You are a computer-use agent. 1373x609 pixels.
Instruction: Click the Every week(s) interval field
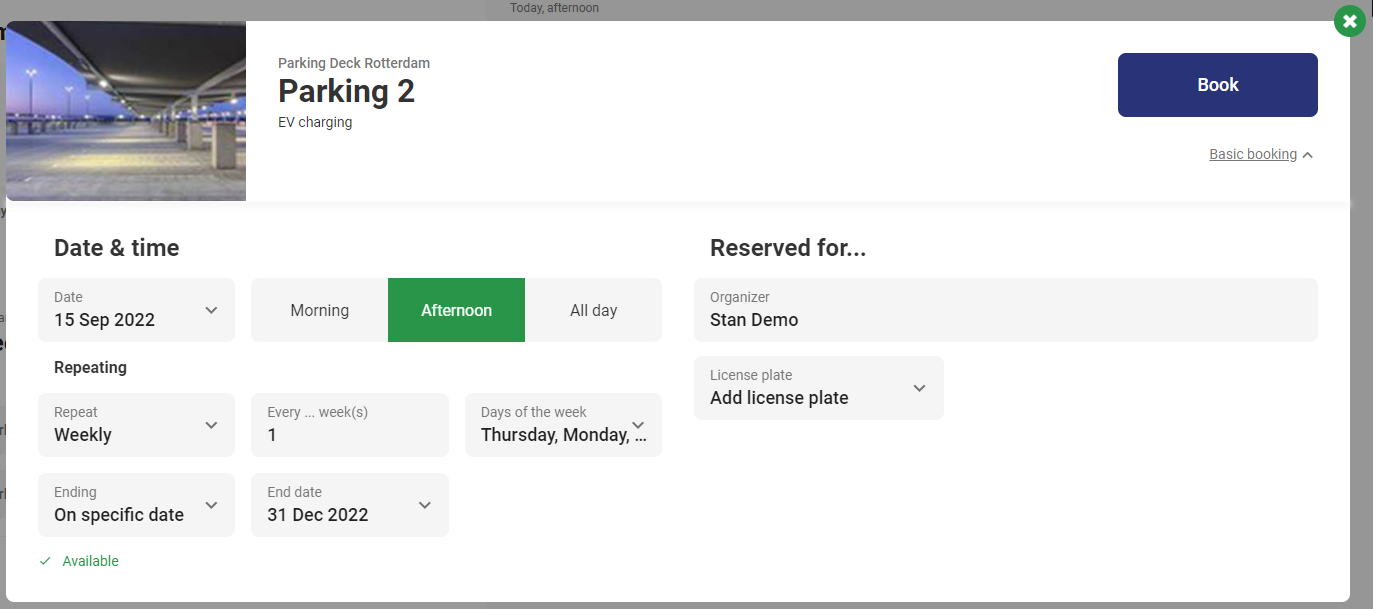(x=349, y=425)
